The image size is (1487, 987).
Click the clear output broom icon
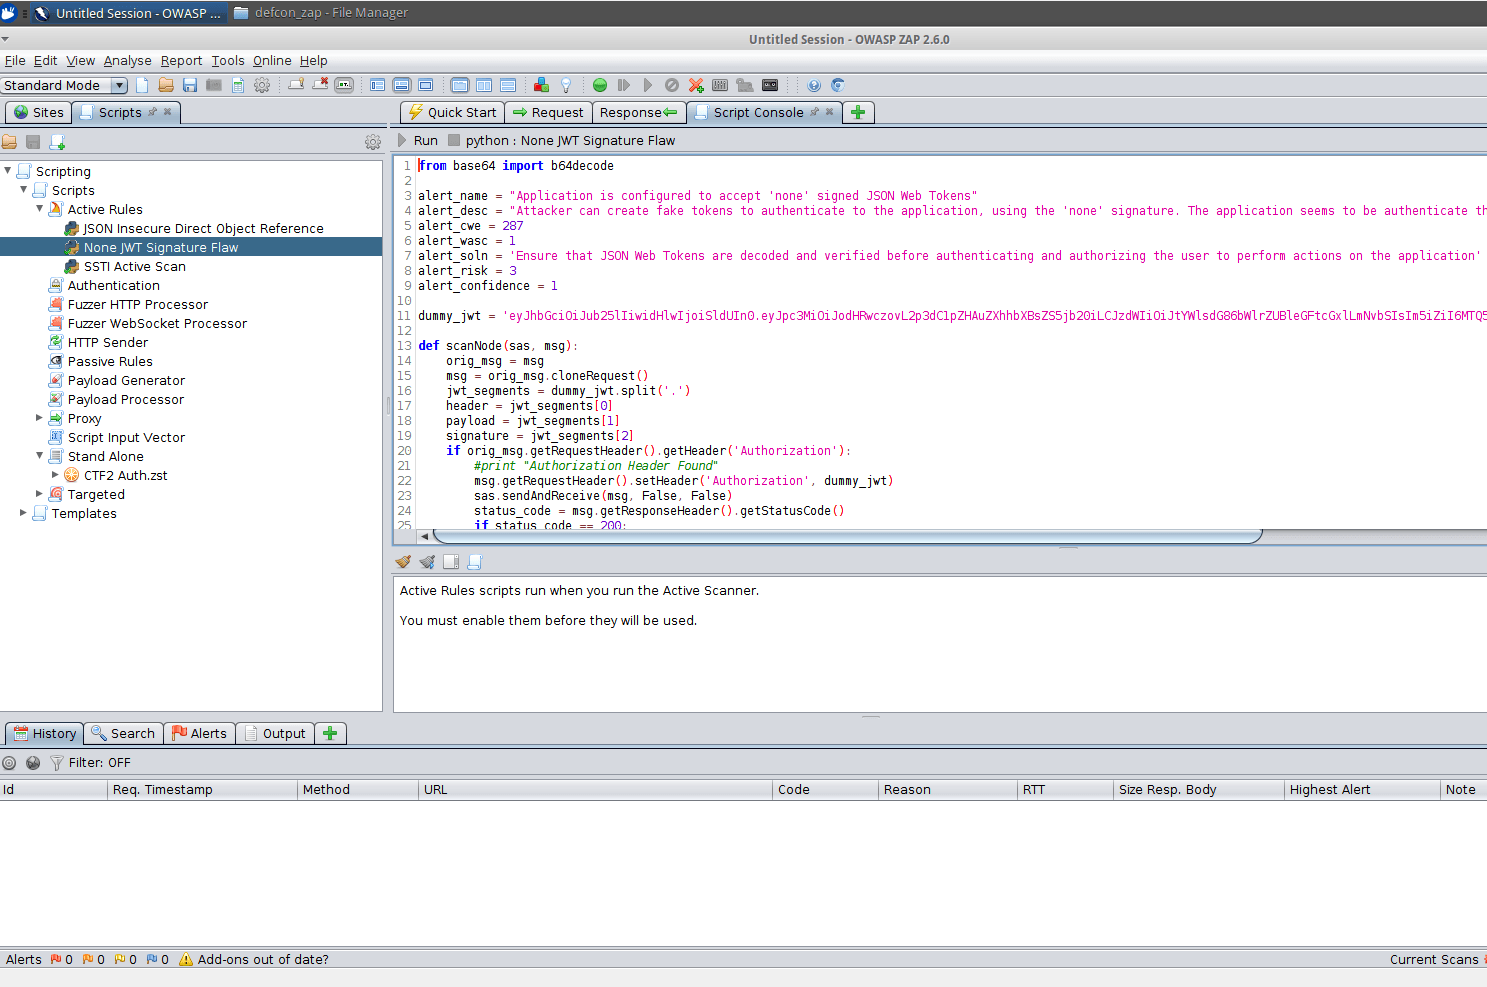(x=403, y=562)
